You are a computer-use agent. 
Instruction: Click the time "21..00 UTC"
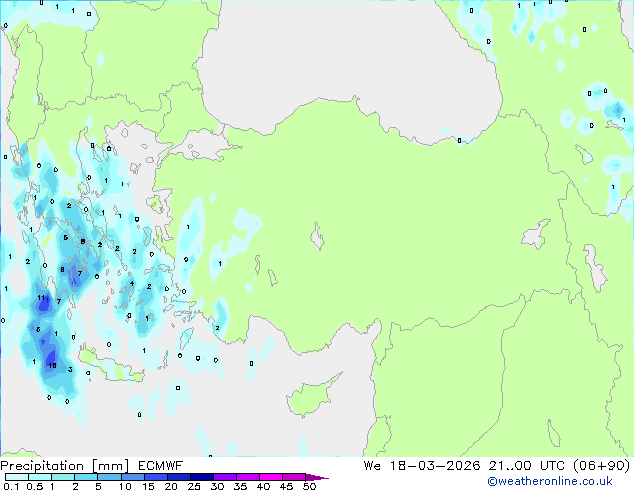[526, 466]
